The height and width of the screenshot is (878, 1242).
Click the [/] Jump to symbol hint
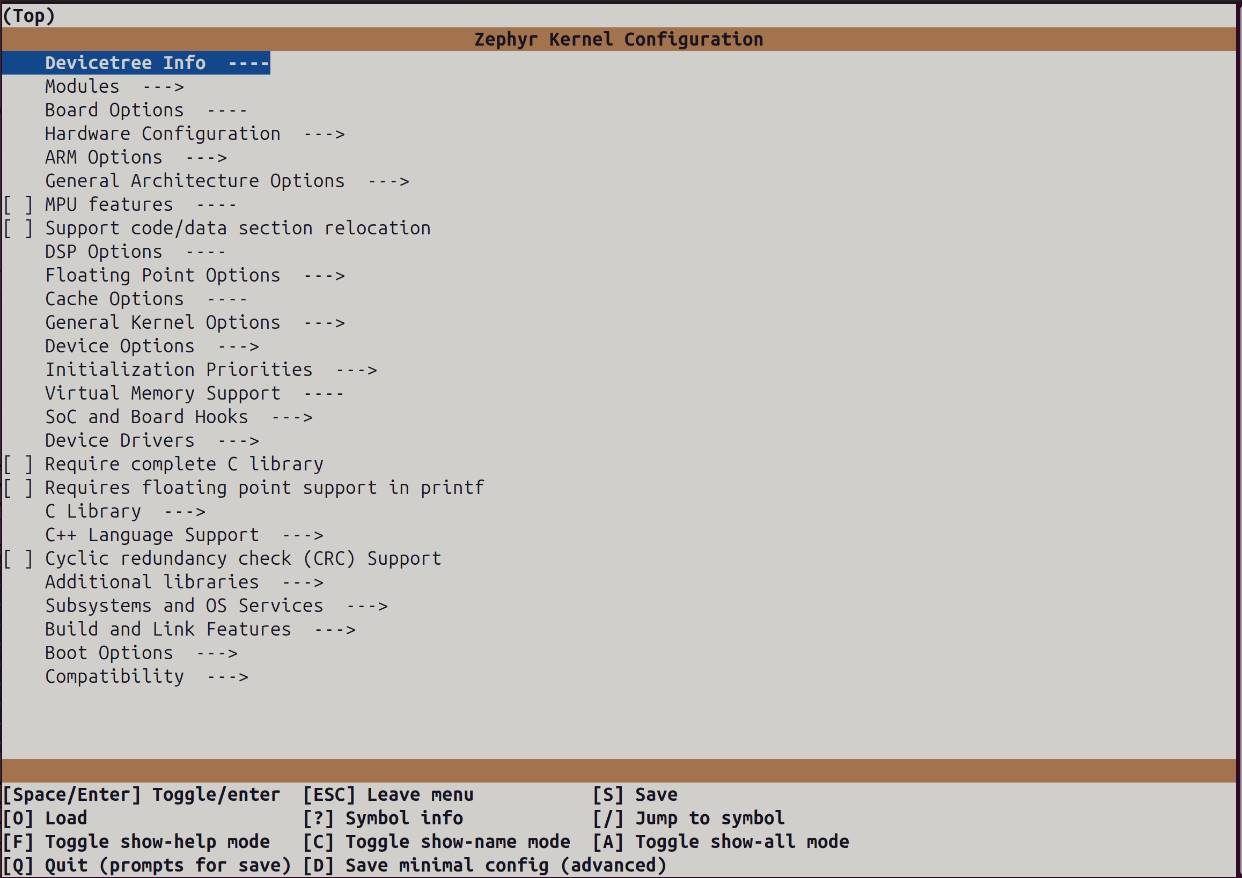click(x=689, y=819)
